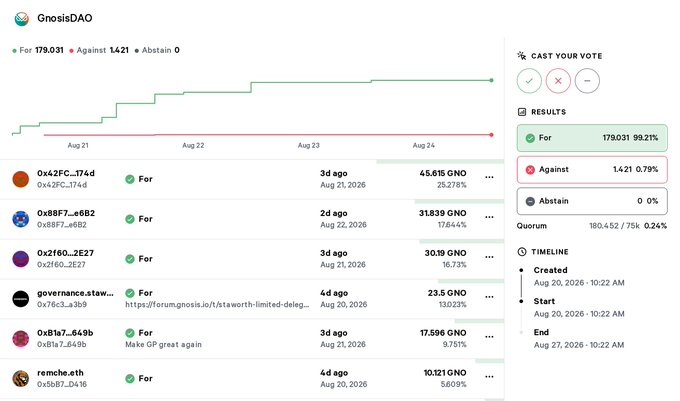Click the Quorum 180.452 / 75k value

coord(614,226)
